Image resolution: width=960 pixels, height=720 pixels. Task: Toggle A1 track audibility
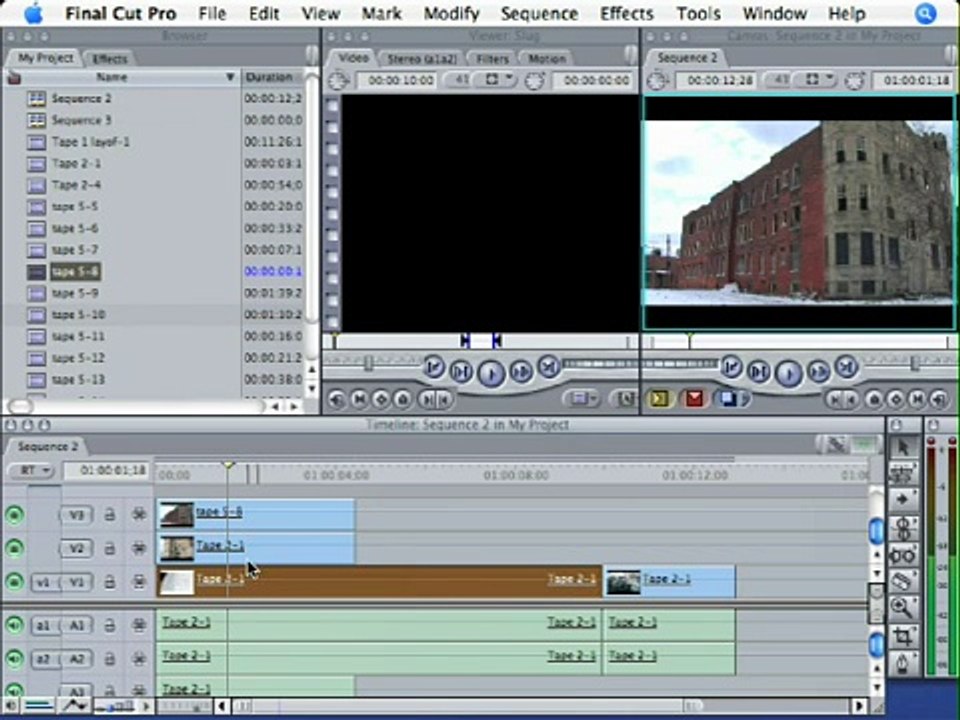pos(14,625)
